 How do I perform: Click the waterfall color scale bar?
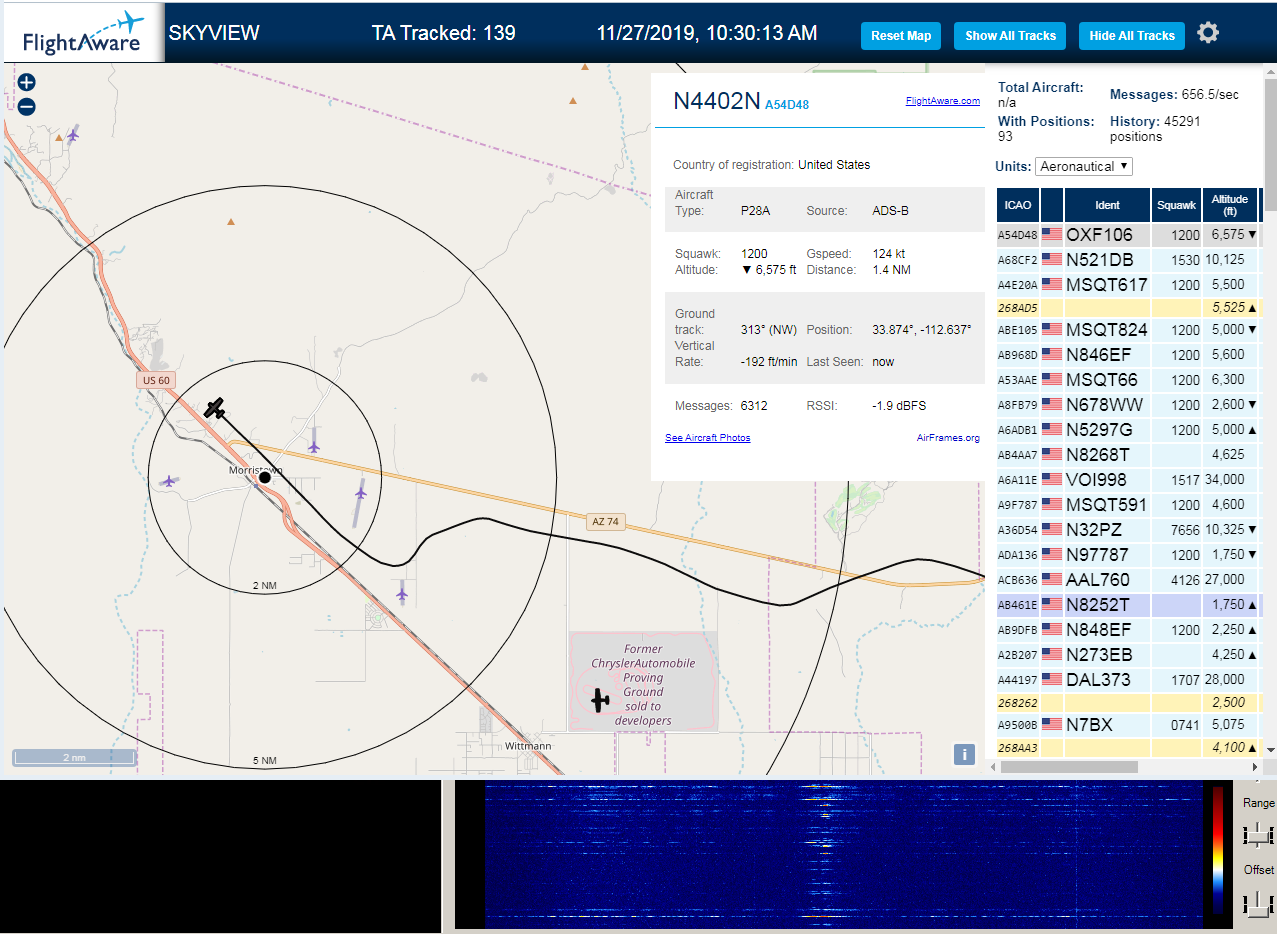[1218, 850]
